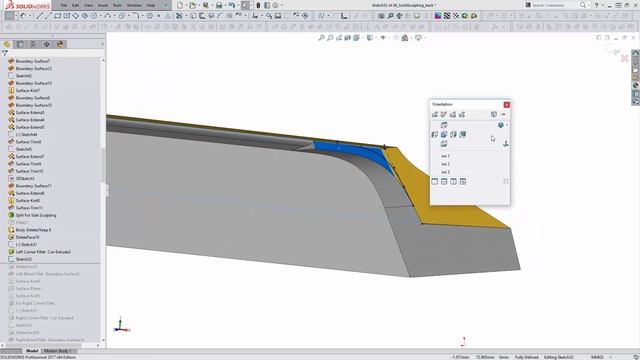
Task: Select the Corner Rectangle sketch tool
Action: (x=58, y=16)
